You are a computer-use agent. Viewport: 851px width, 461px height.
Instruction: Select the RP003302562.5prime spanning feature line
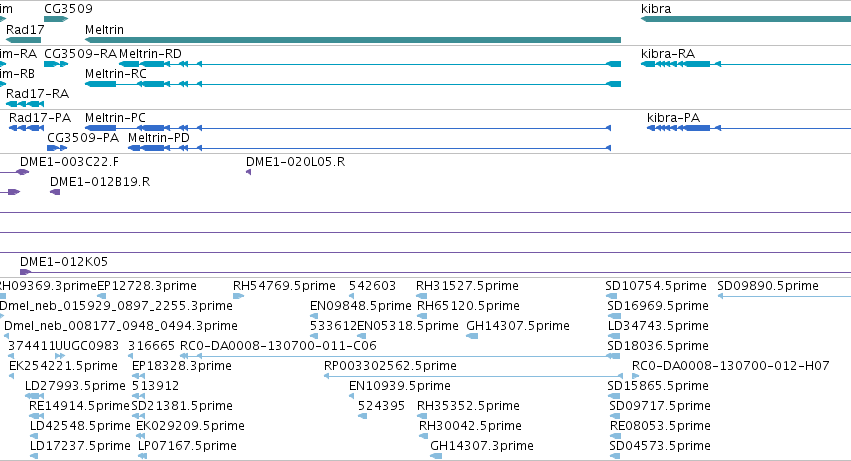473,376
